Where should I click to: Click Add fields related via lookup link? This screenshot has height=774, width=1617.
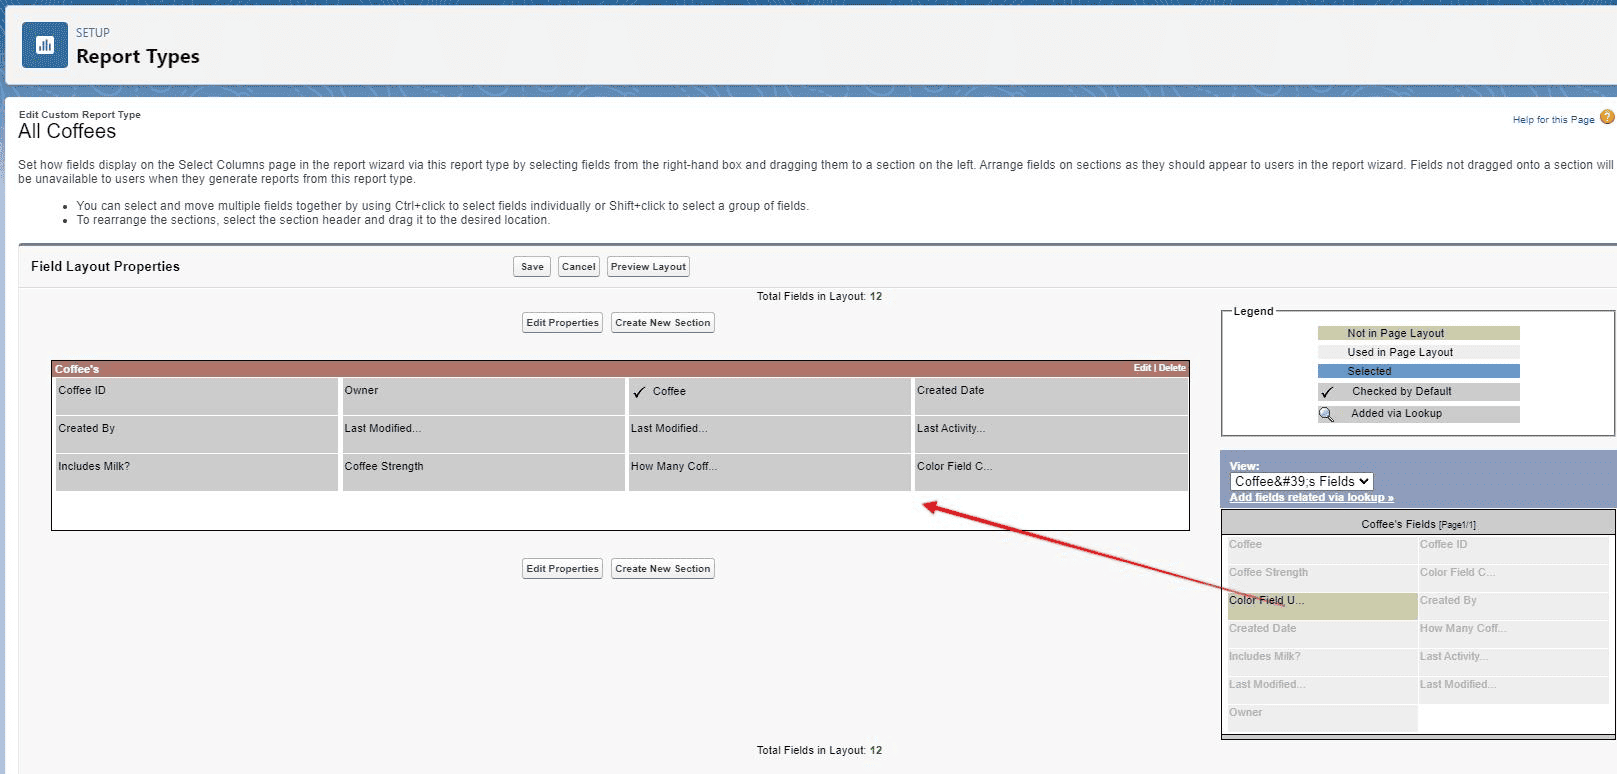tap(1311, 498)
